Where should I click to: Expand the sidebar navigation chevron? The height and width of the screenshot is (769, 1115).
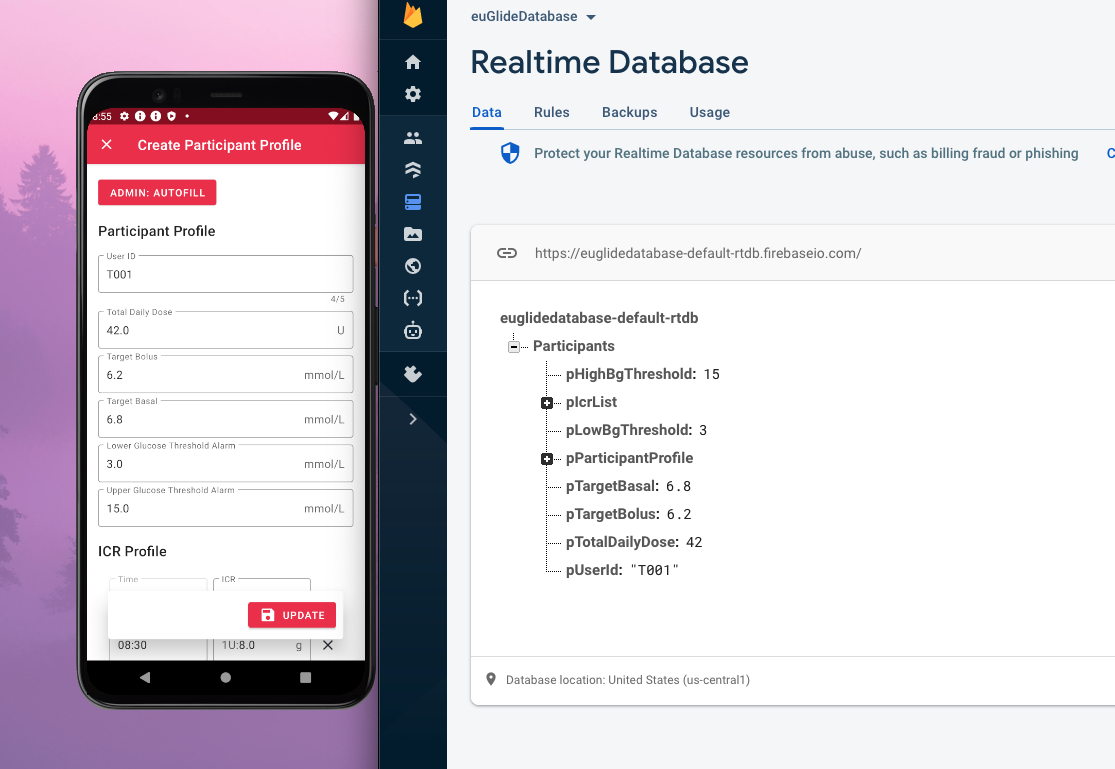click(412, 419)
